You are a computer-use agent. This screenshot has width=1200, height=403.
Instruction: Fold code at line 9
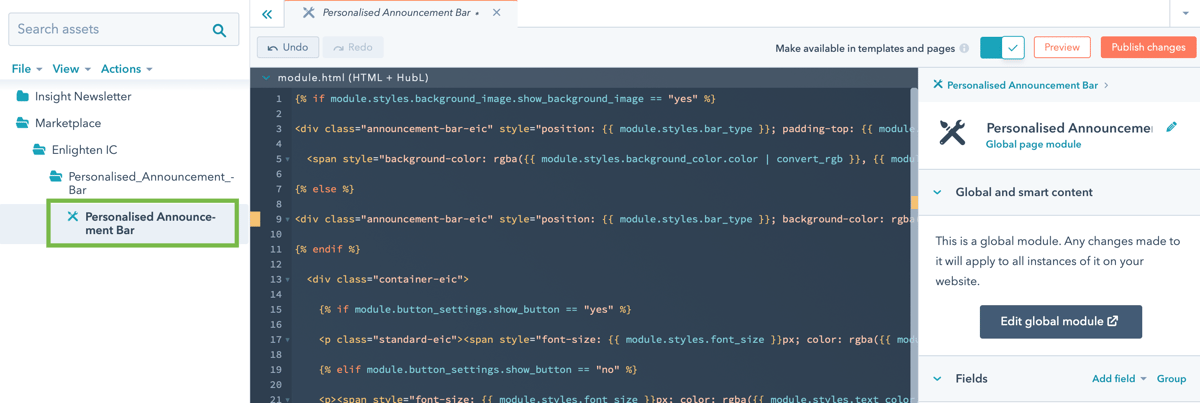click(288, 219)
